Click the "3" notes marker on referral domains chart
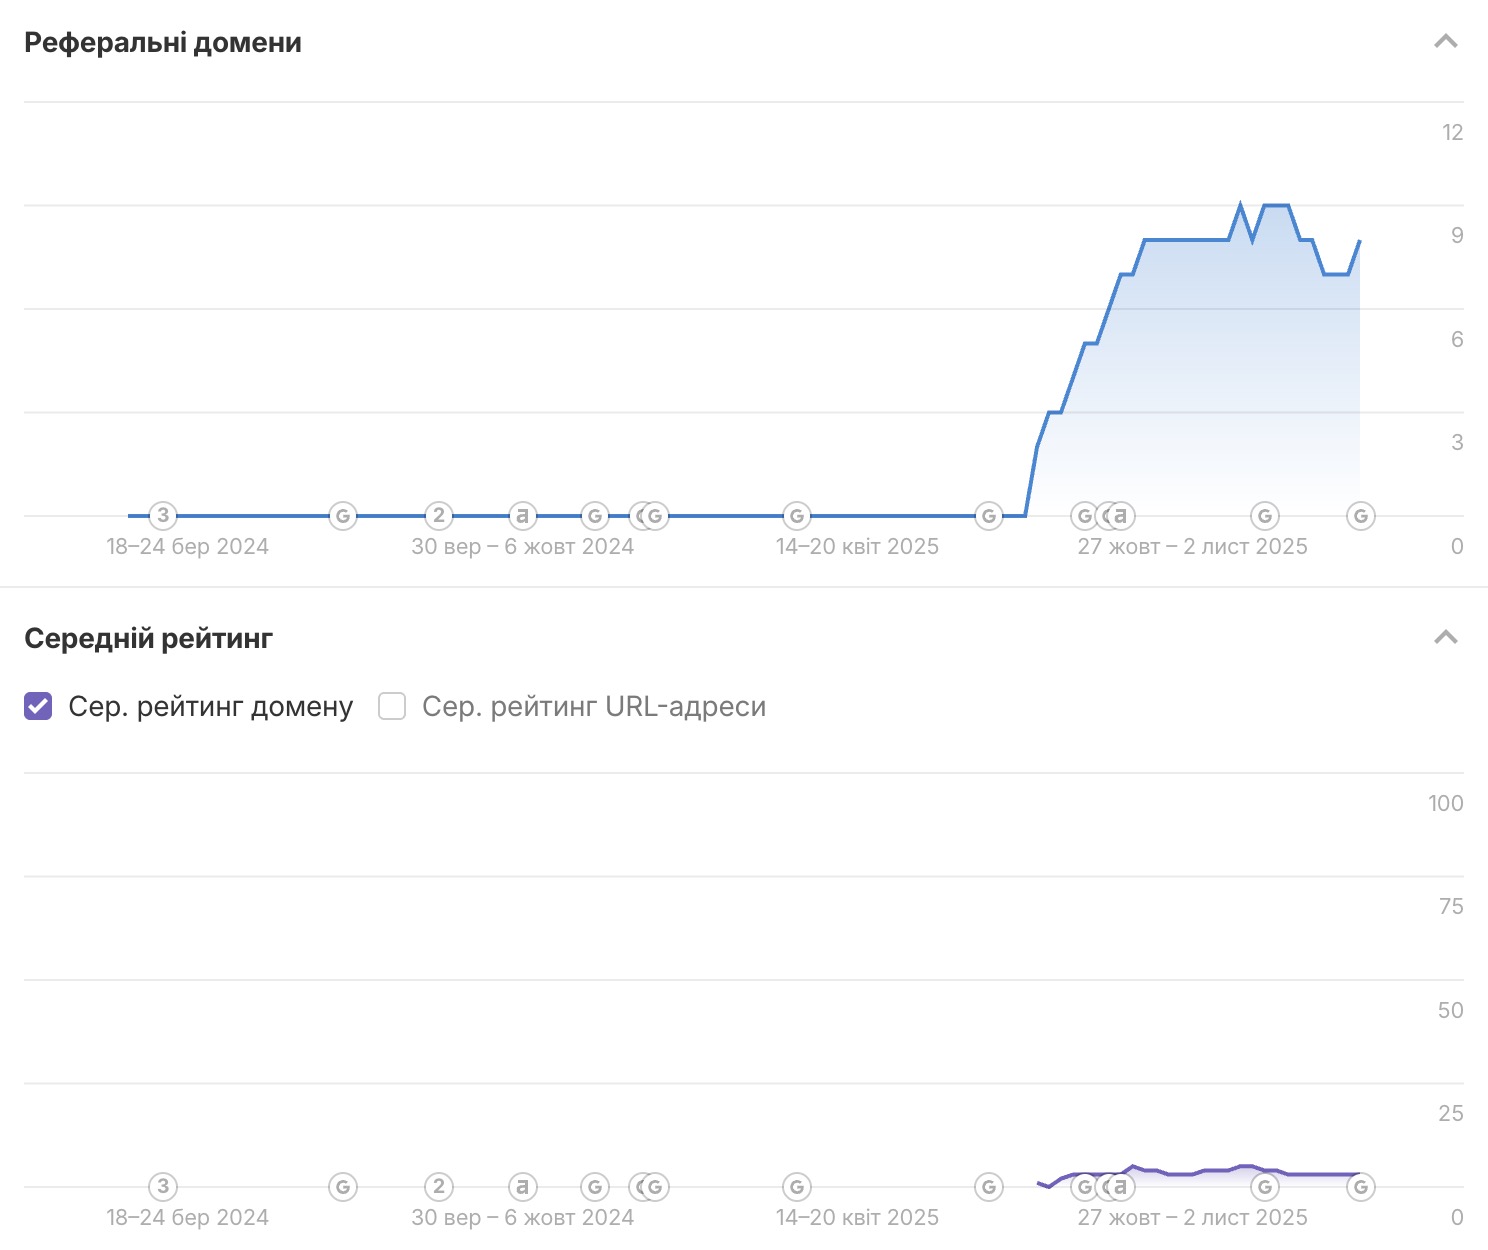1488x1250 pixels. coord(163,516)
